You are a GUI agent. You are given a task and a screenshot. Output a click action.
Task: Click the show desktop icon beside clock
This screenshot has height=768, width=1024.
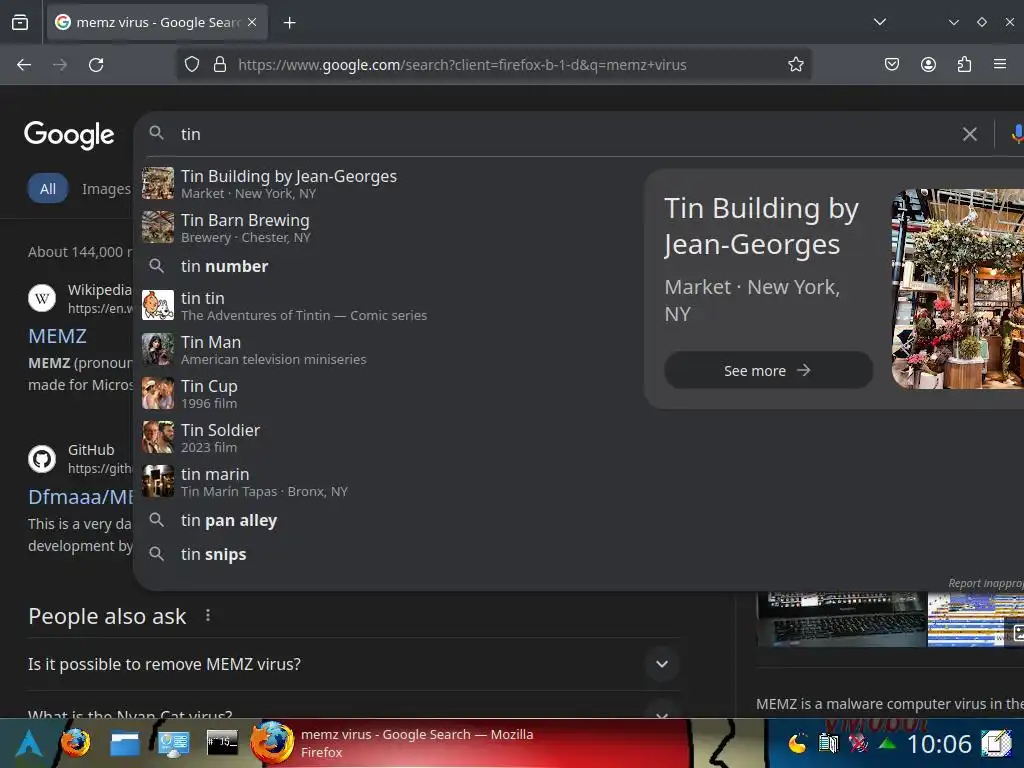pos(996,743)
